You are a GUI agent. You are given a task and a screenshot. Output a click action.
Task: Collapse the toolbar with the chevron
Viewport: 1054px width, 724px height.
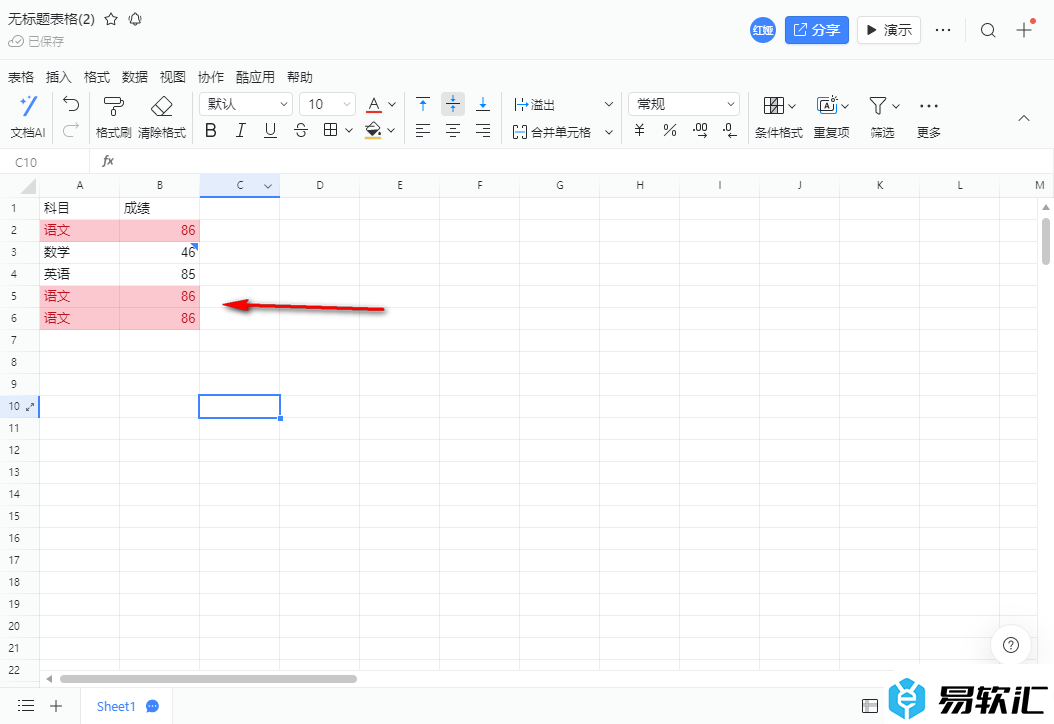[x=1024, y=118]
